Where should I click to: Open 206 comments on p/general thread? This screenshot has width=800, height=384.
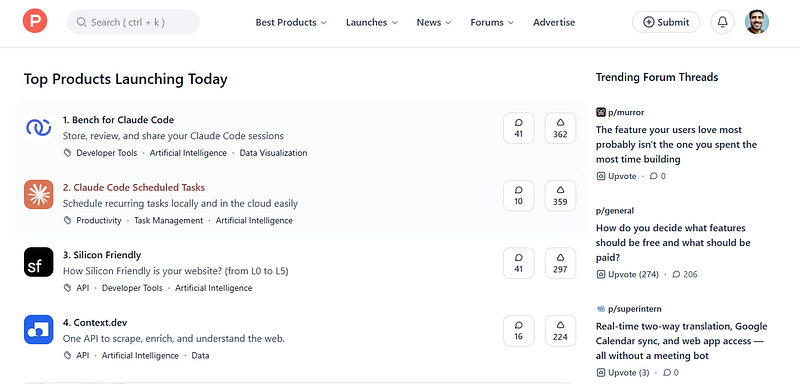[685, 274]
